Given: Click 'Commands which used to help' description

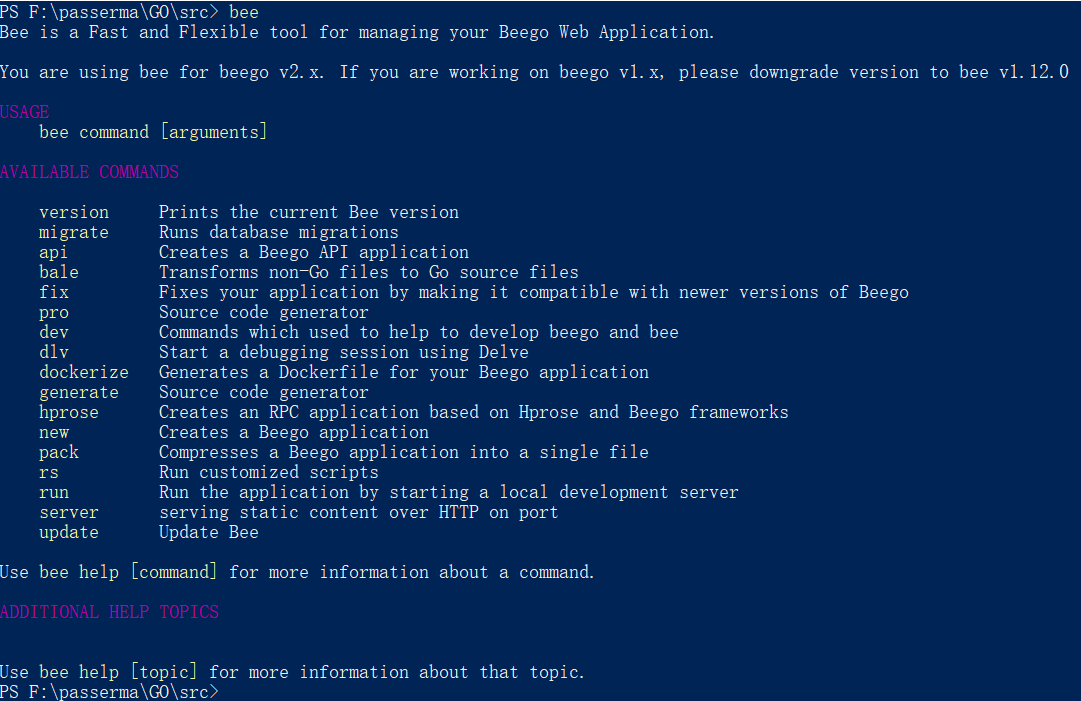Looking at the screenshot, I should click(419, 332).
